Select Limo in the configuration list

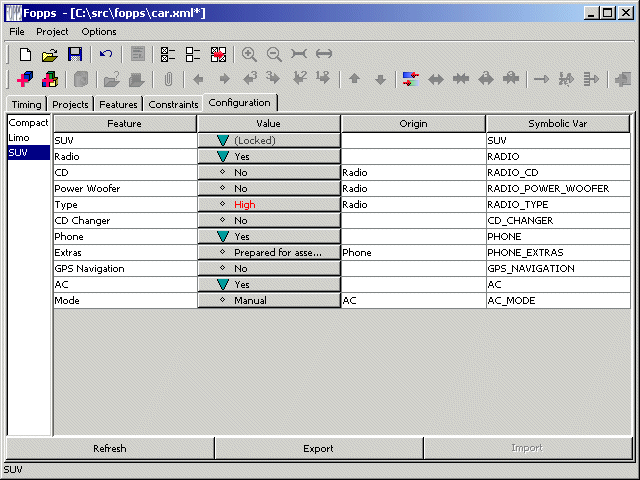click(x=28, y=138)
